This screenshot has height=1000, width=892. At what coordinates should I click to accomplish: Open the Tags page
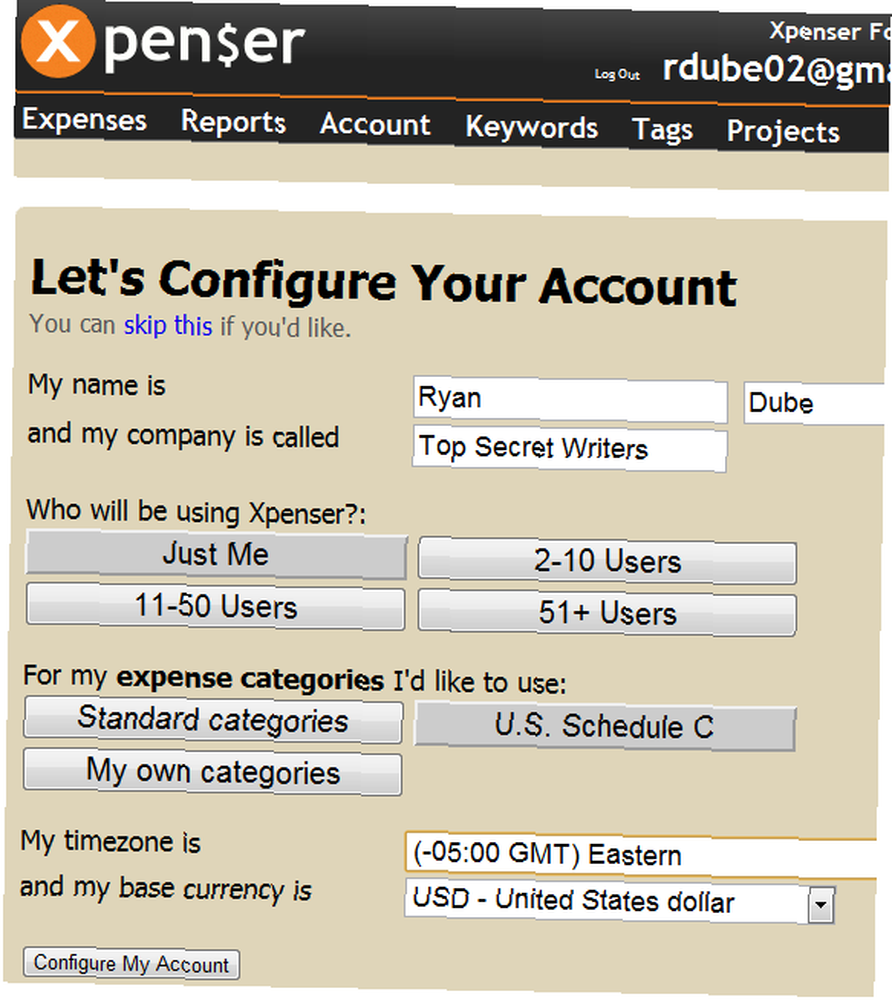point(662,130)
